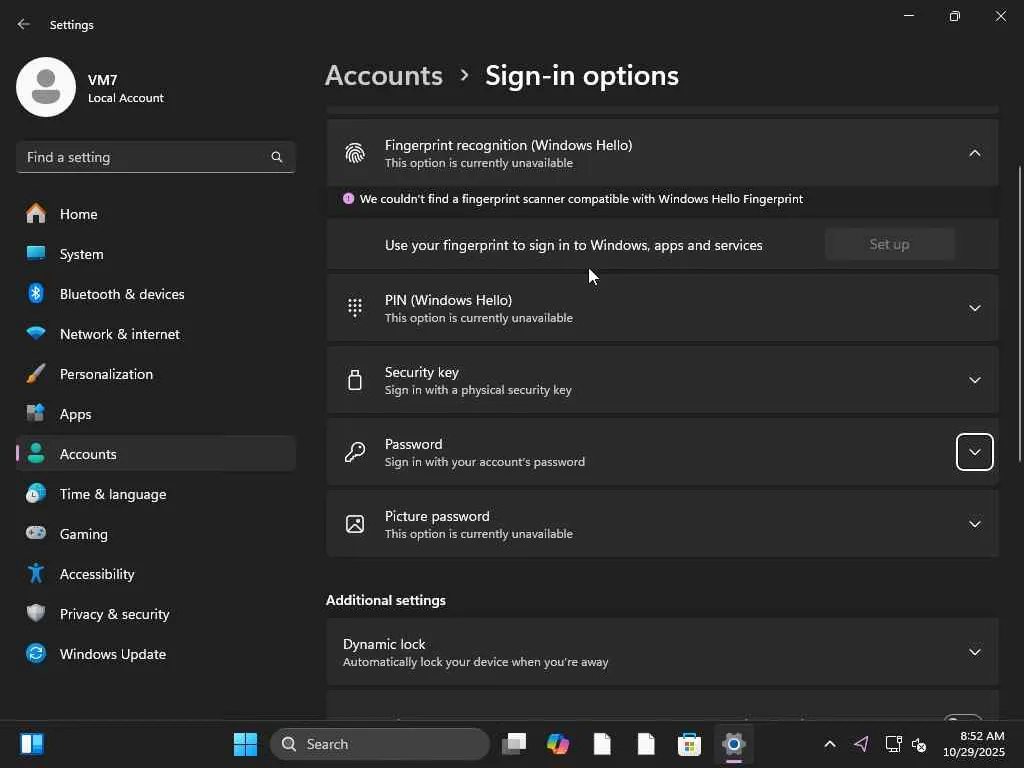Collapse Fingerprint recognition section chevron

click(x=974, y=153)
